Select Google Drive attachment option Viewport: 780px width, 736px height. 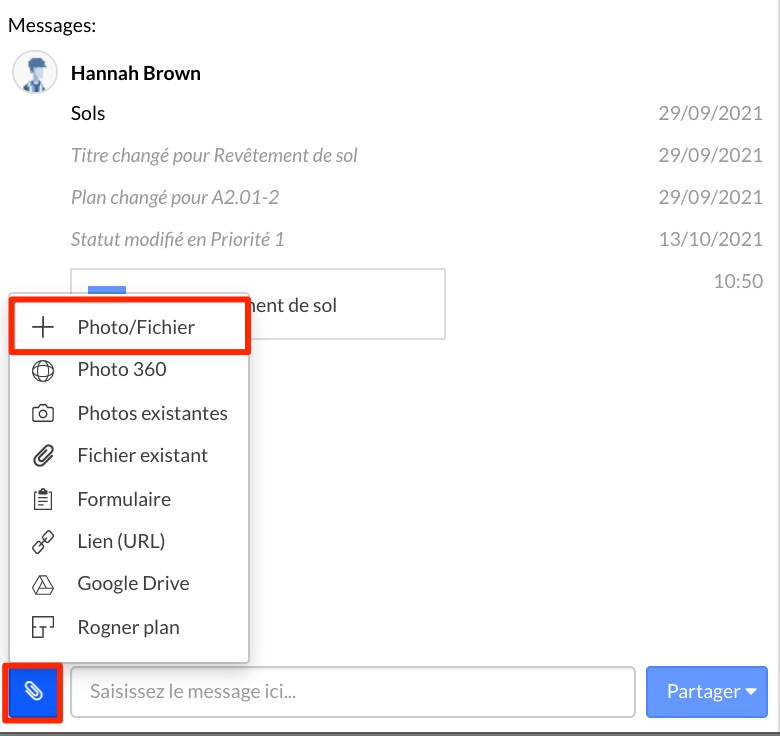point(129,584)
